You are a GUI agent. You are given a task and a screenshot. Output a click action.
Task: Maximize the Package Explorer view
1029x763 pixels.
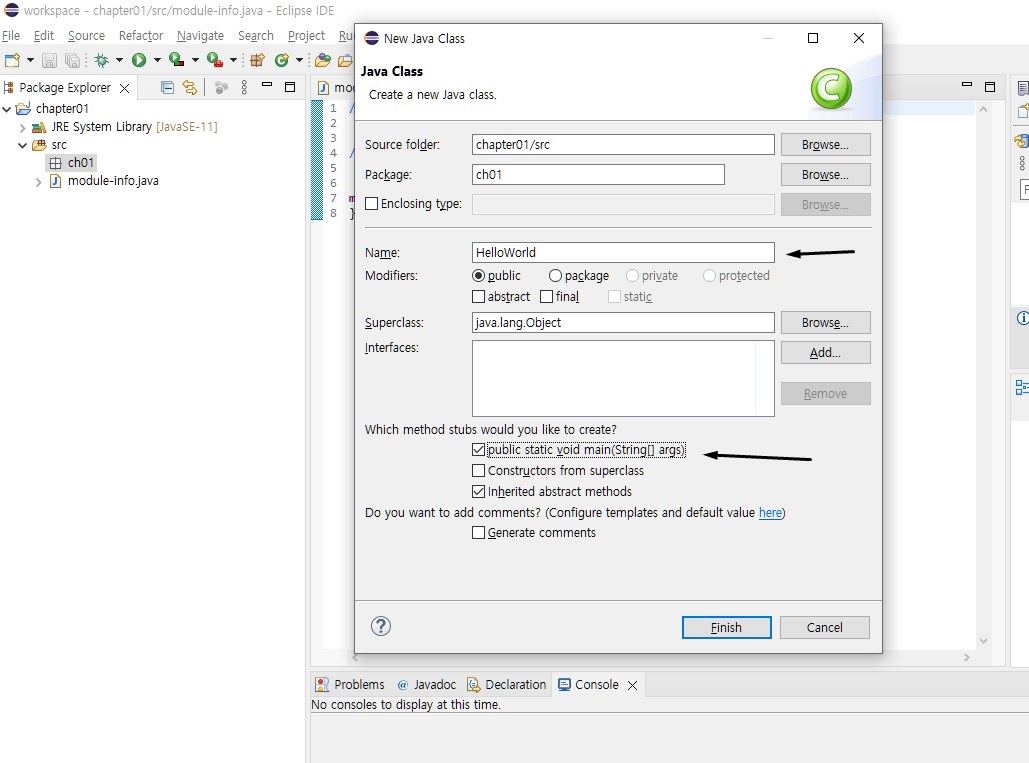[290, 87]
